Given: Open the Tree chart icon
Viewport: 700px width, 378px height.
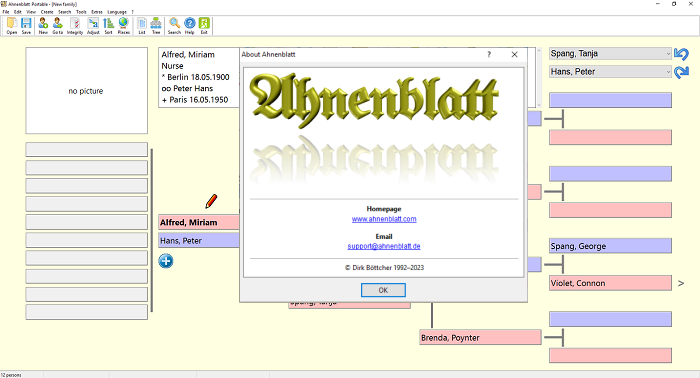Looking at the screenshot, I should (x=156, y=25).
